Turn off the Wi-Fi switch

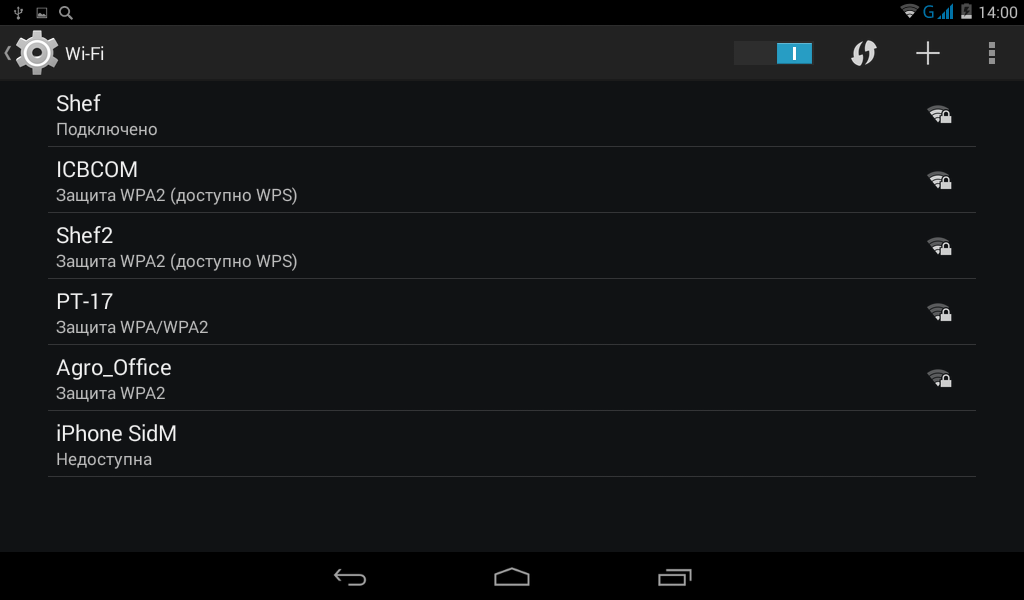[x=773, y=53]
